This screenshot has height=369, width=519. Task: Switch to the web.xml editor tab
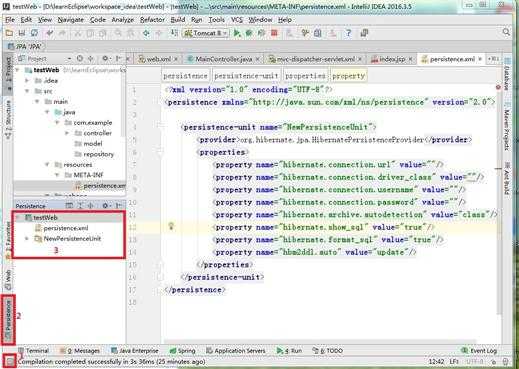pyautogui.click(x=158, y=59)
